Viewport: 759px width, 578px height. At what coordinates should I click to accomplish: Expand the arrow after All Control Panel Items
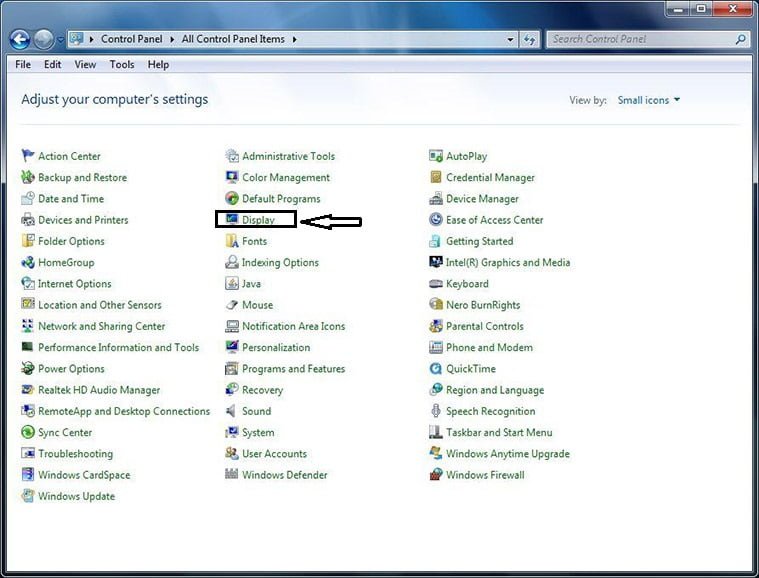tap(294, 39)
